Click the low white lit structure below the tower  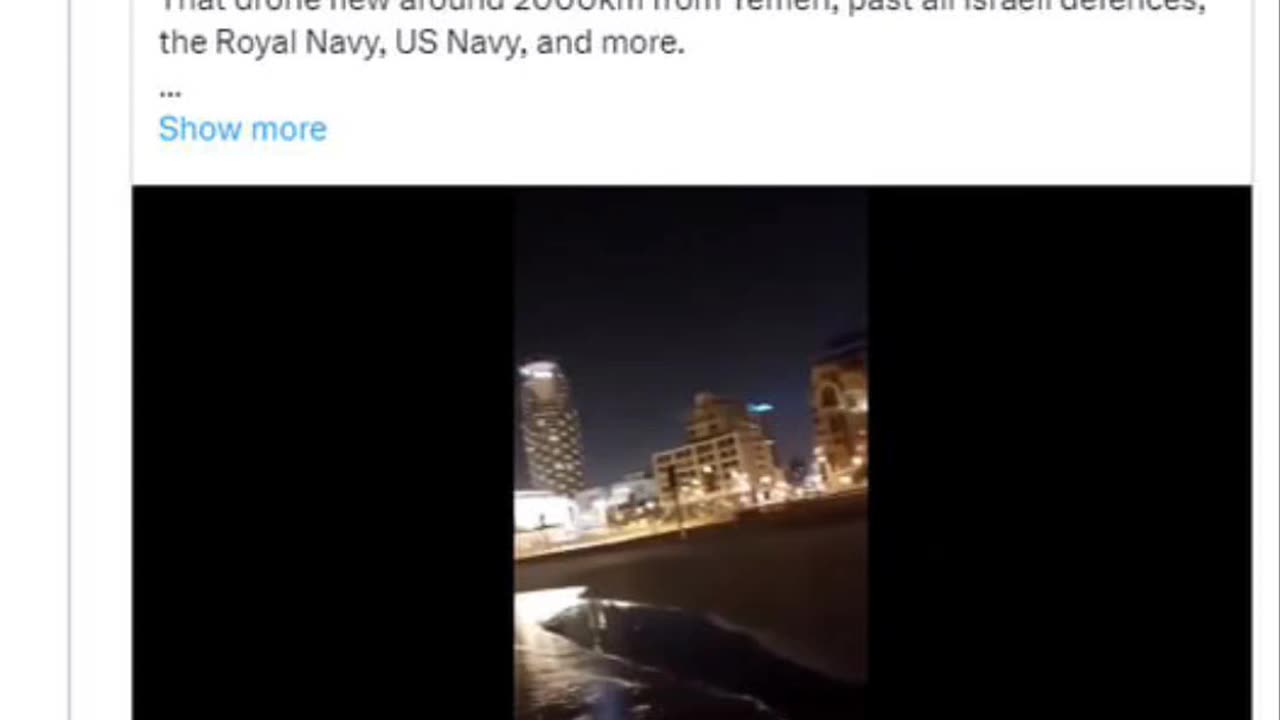pos(545,511)
